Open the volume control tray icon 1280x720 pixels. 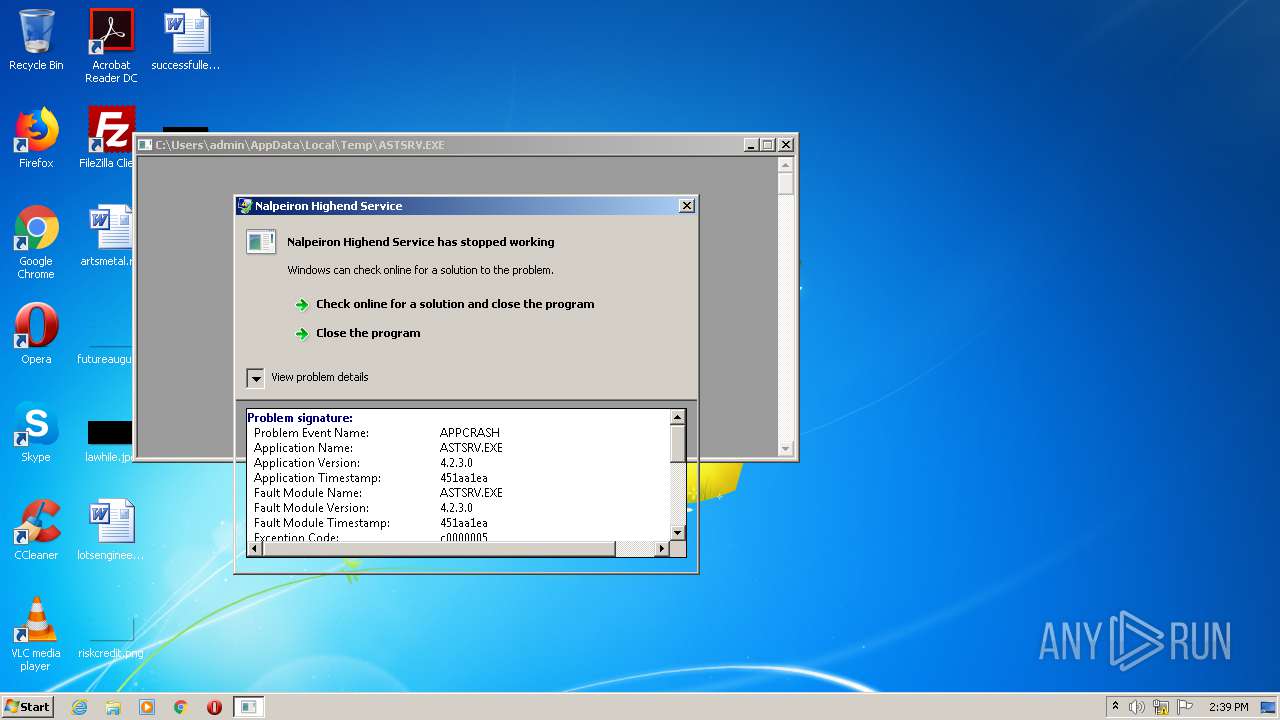point(1136,707)
